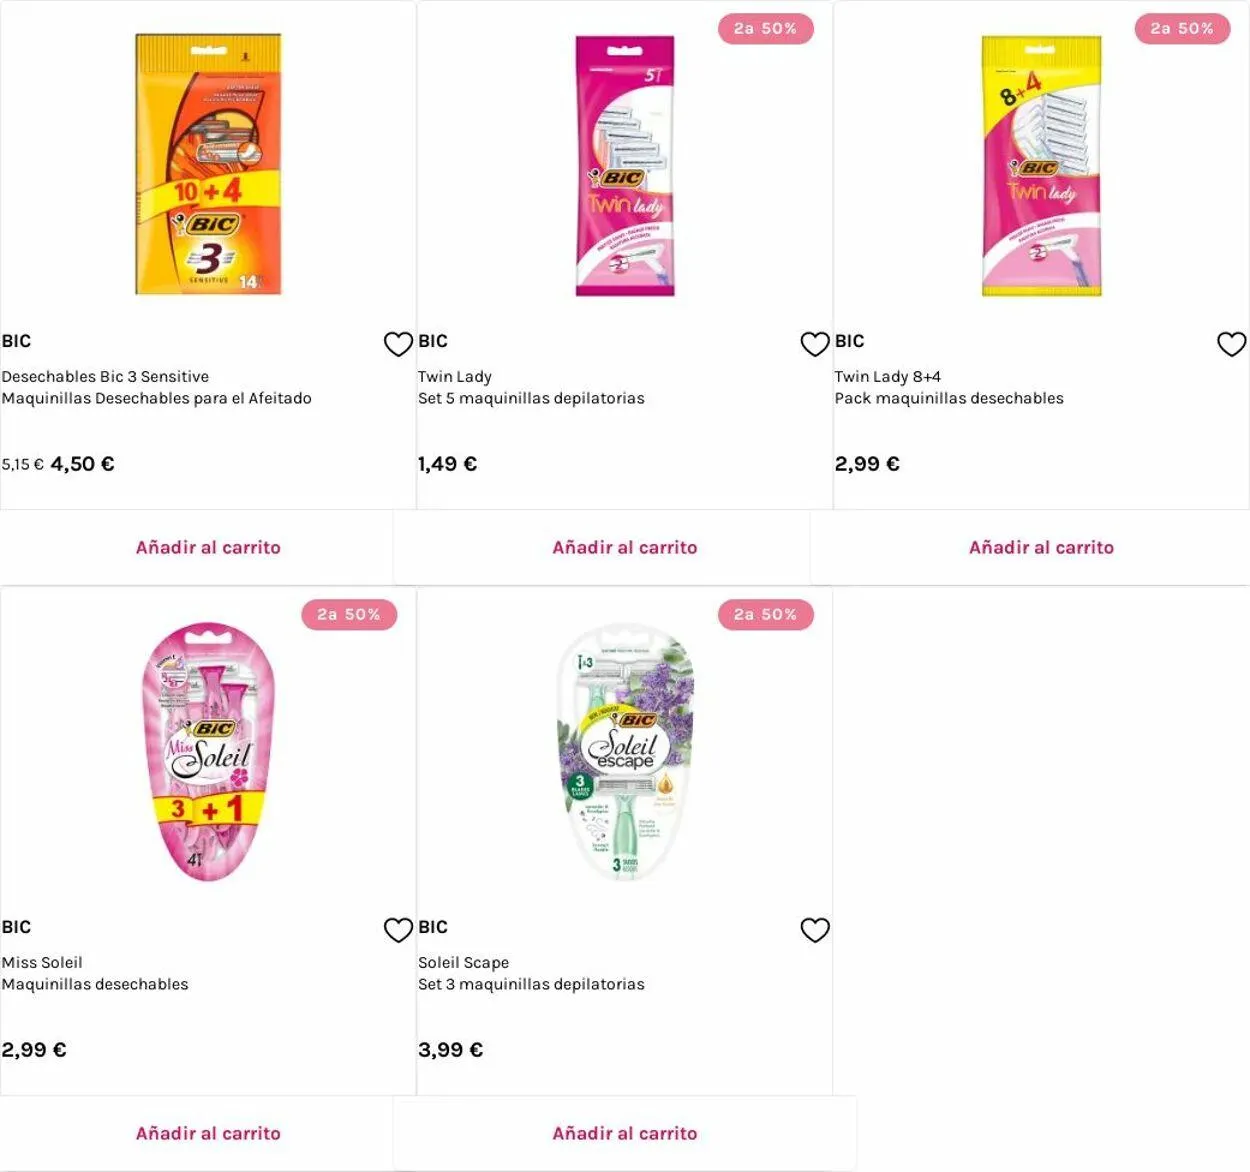Favorite the Bic 3 Sensitive razors

(398, 344)
